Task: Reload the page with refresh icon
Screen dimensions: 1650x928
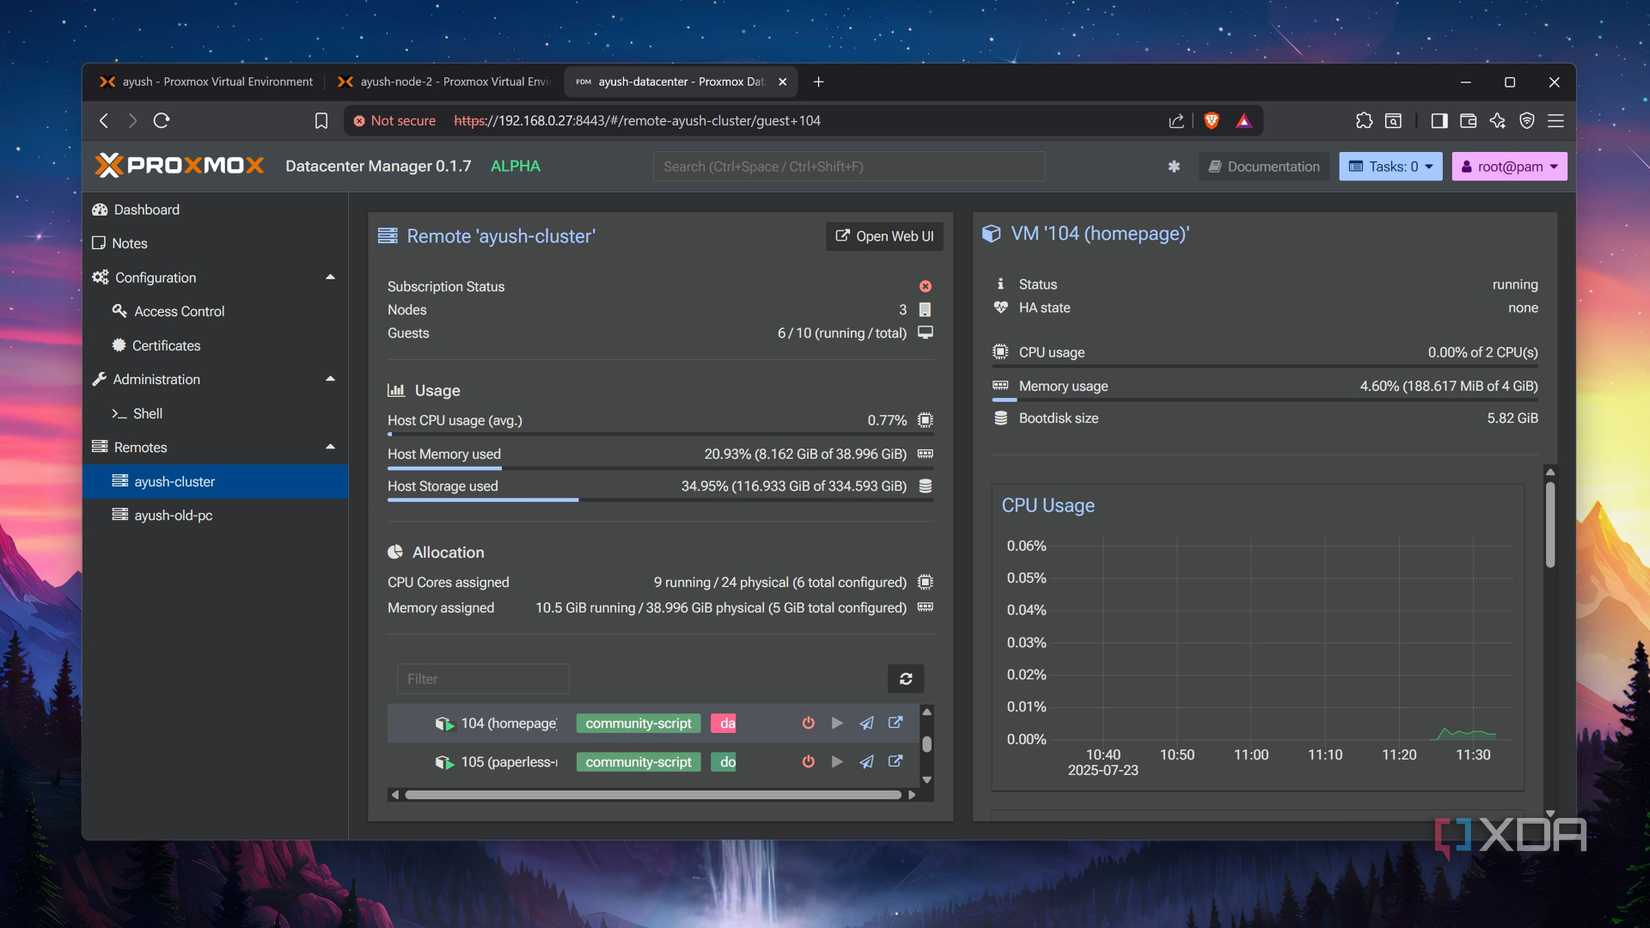Action: tap(161, 120)
